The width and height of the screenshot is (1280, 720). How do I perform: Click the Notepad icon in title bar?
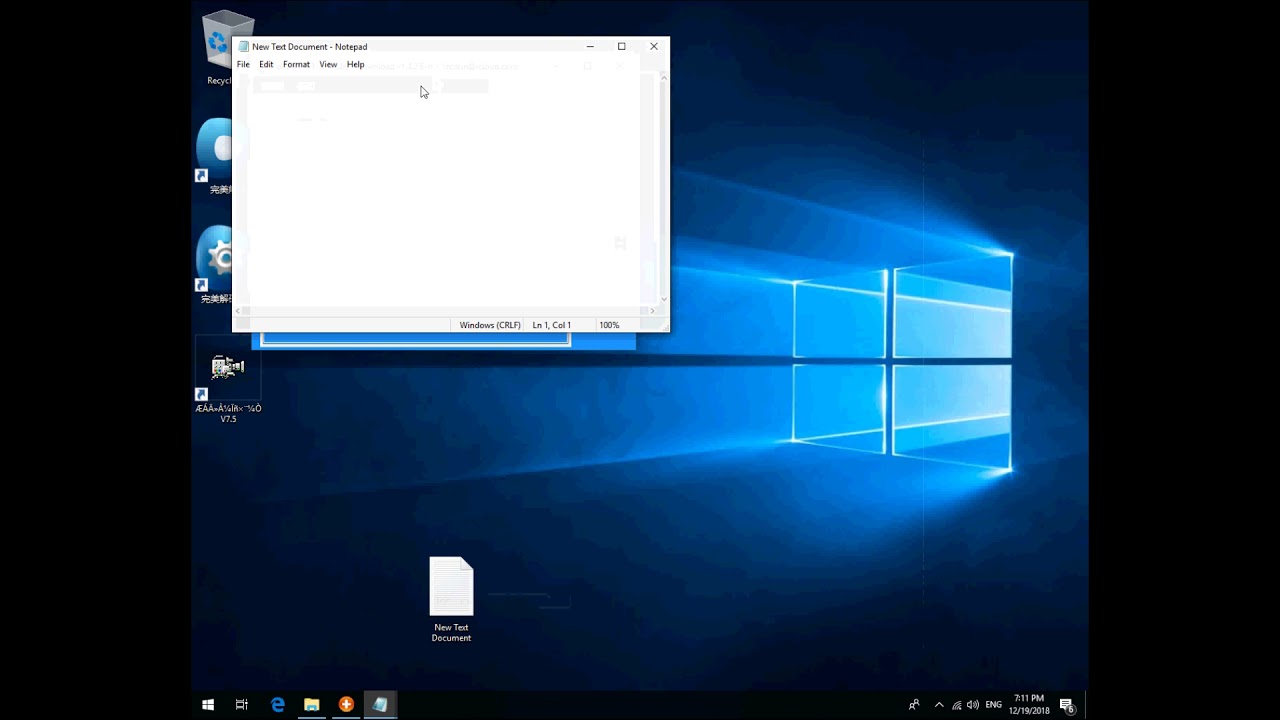[243, 46]
